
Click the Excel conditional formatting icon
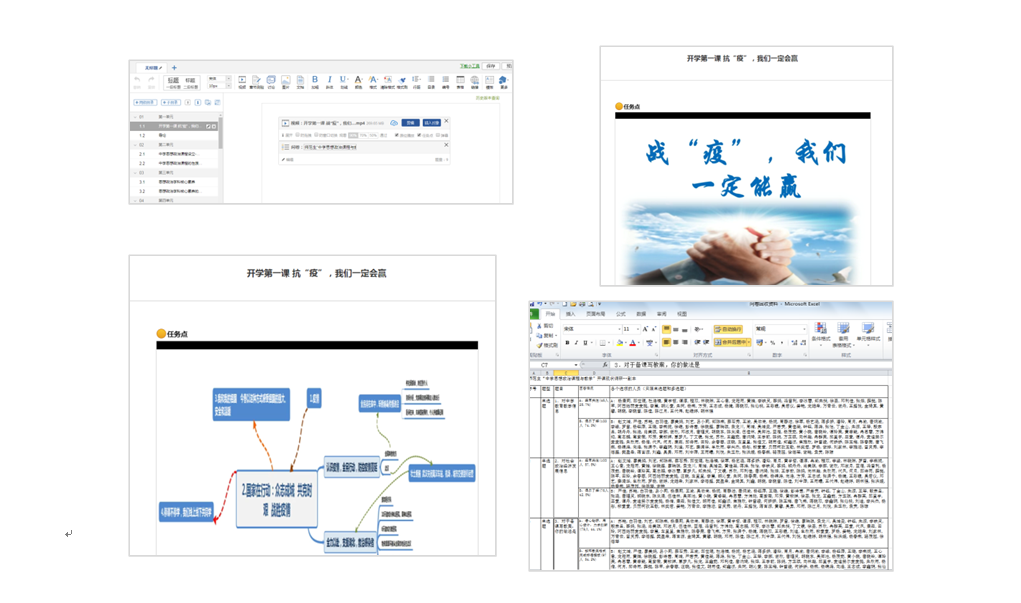(819, 331)
